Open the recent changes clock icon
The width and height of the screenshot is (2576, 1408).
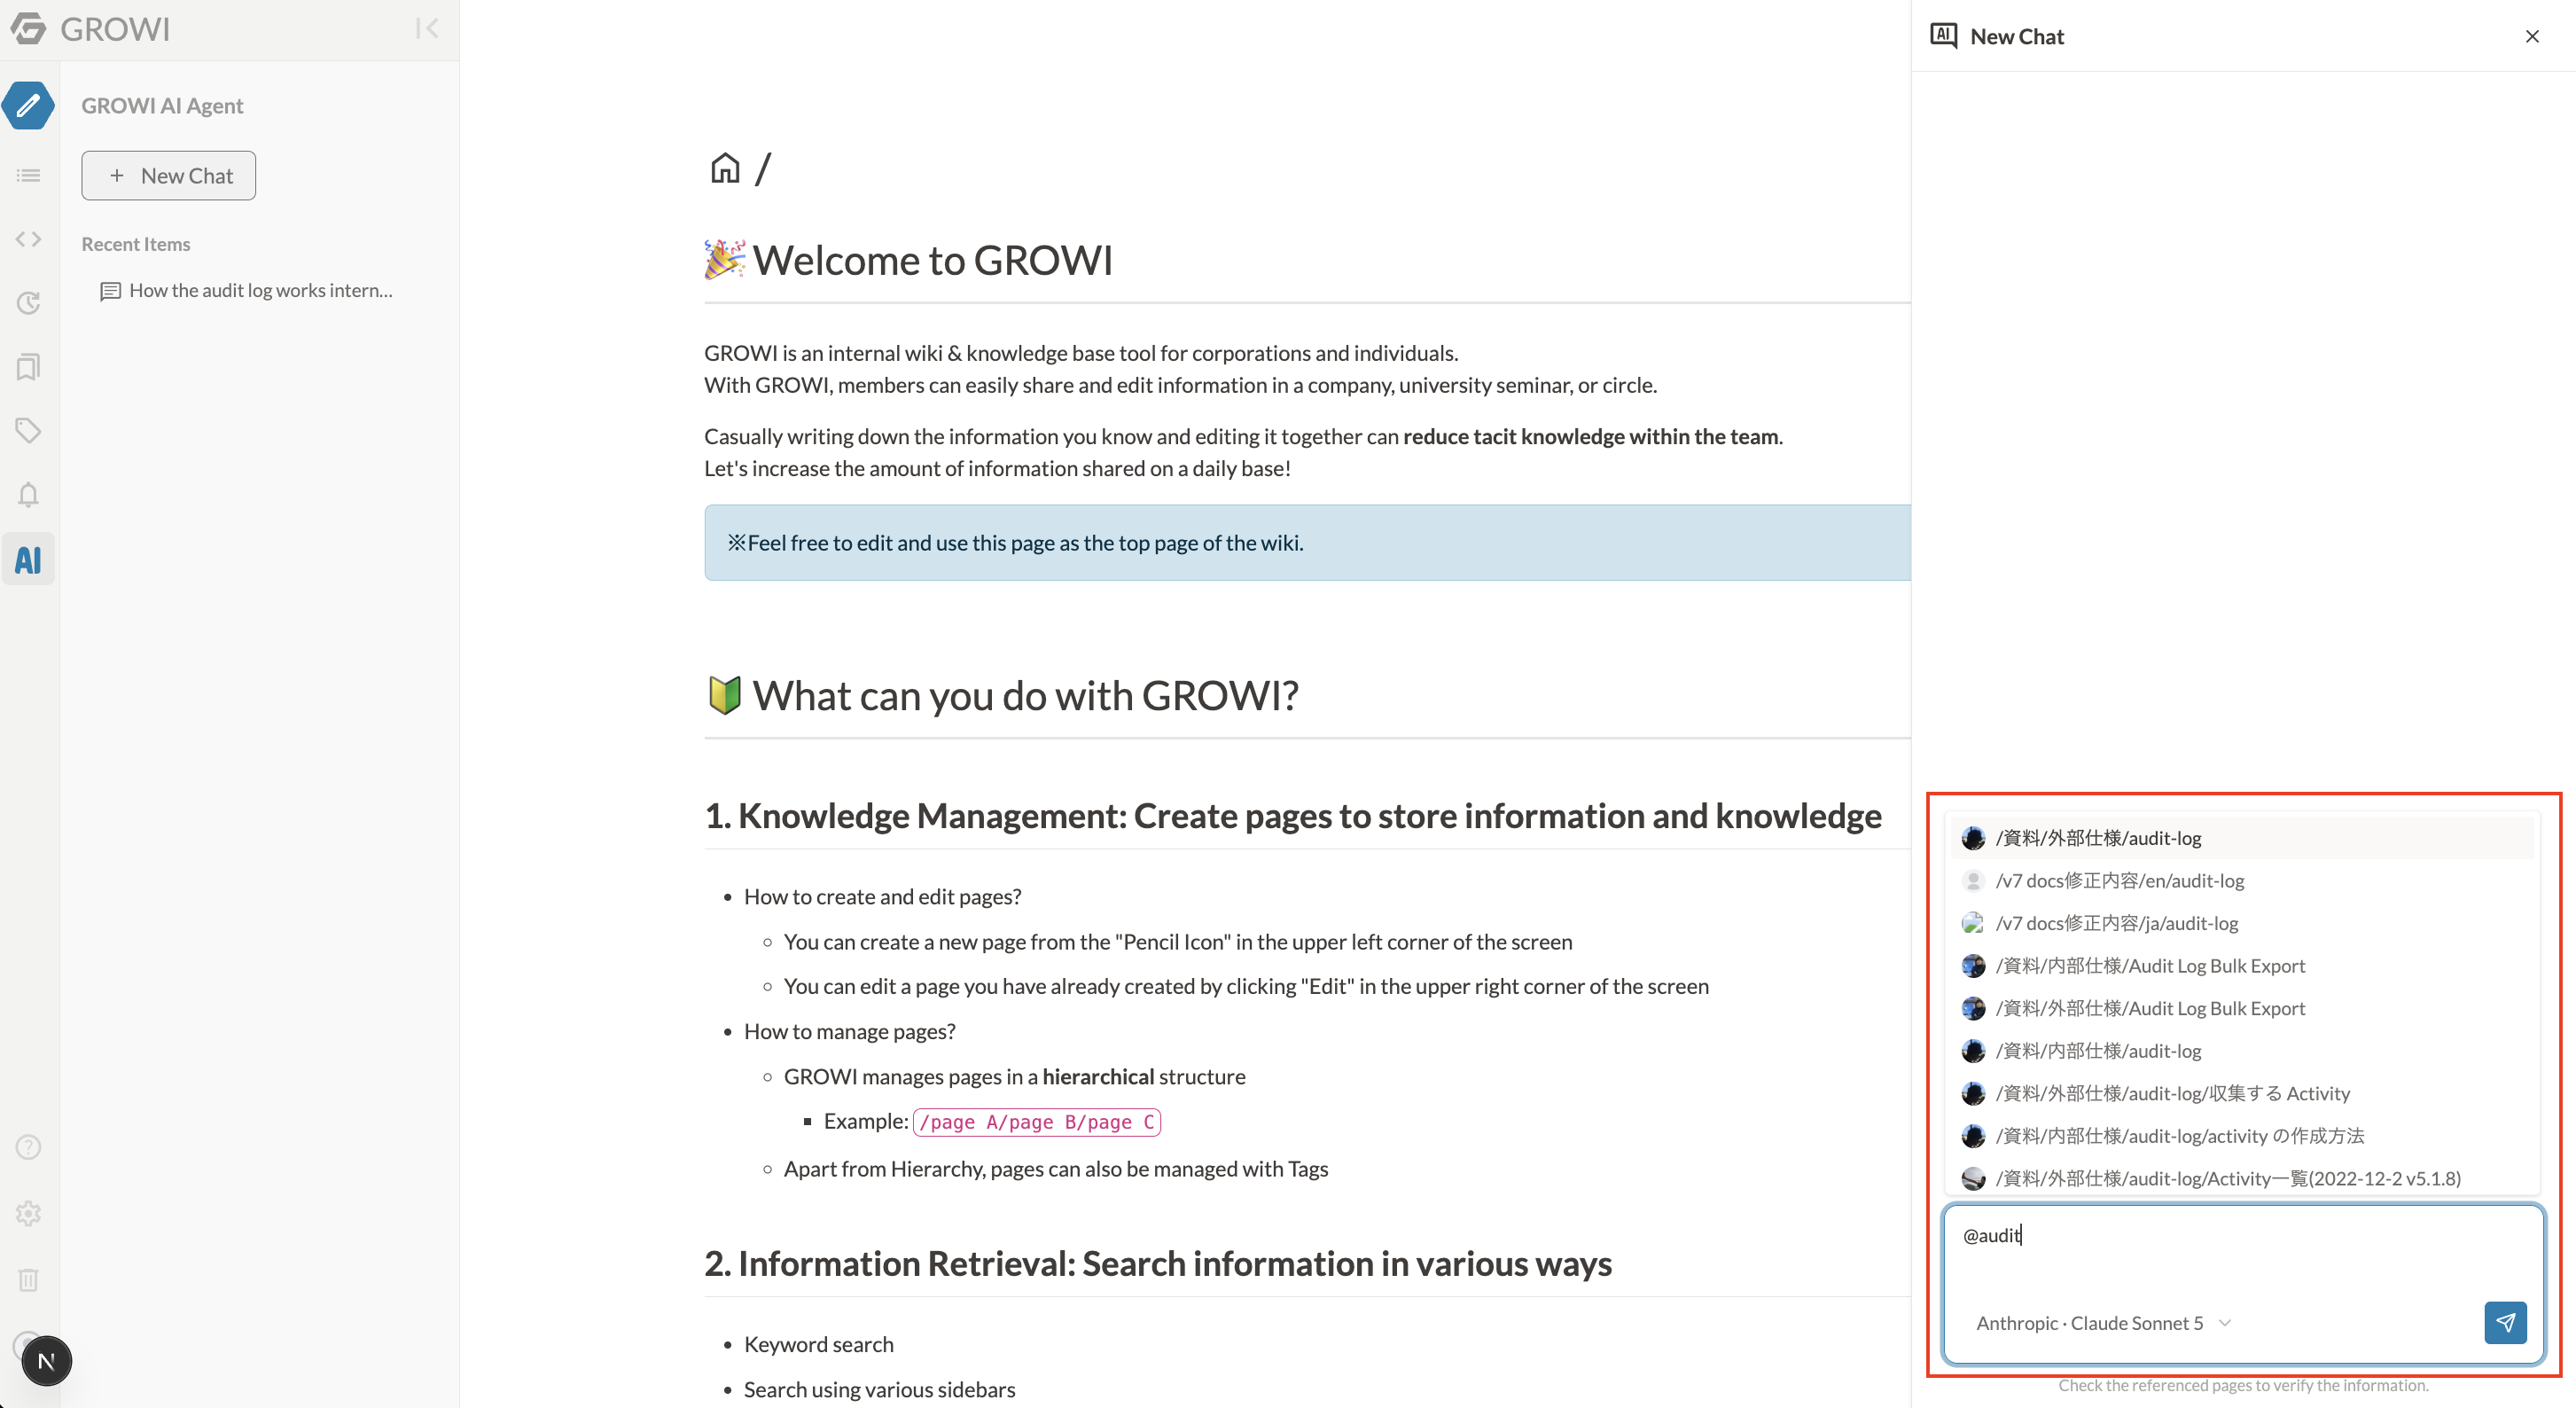(28, 303)
